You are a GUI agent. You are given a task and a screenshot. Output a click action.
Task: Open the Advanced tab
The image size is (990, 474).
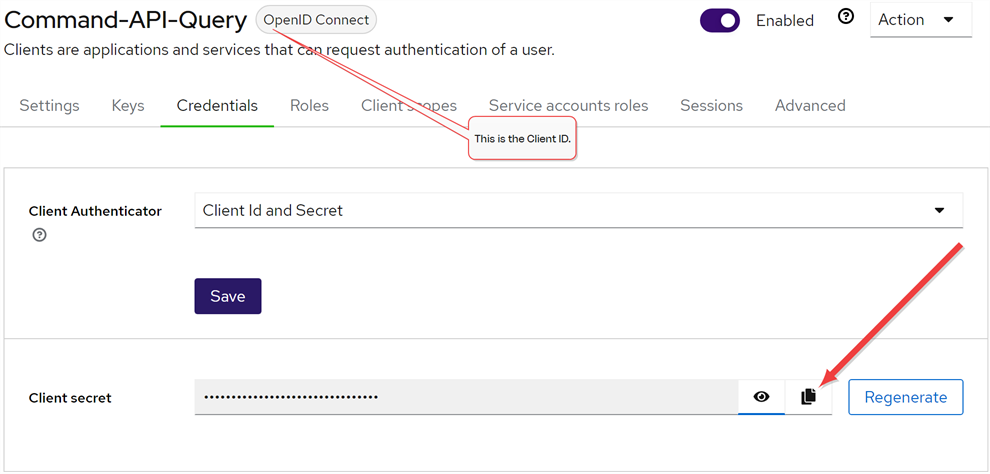[x=810, y=105]
